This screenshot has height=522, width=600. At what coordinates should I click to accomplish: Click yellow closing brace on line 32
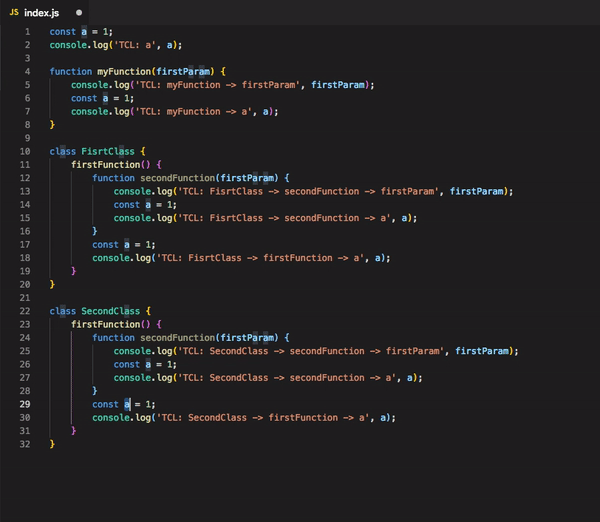(x=52, y=444)
